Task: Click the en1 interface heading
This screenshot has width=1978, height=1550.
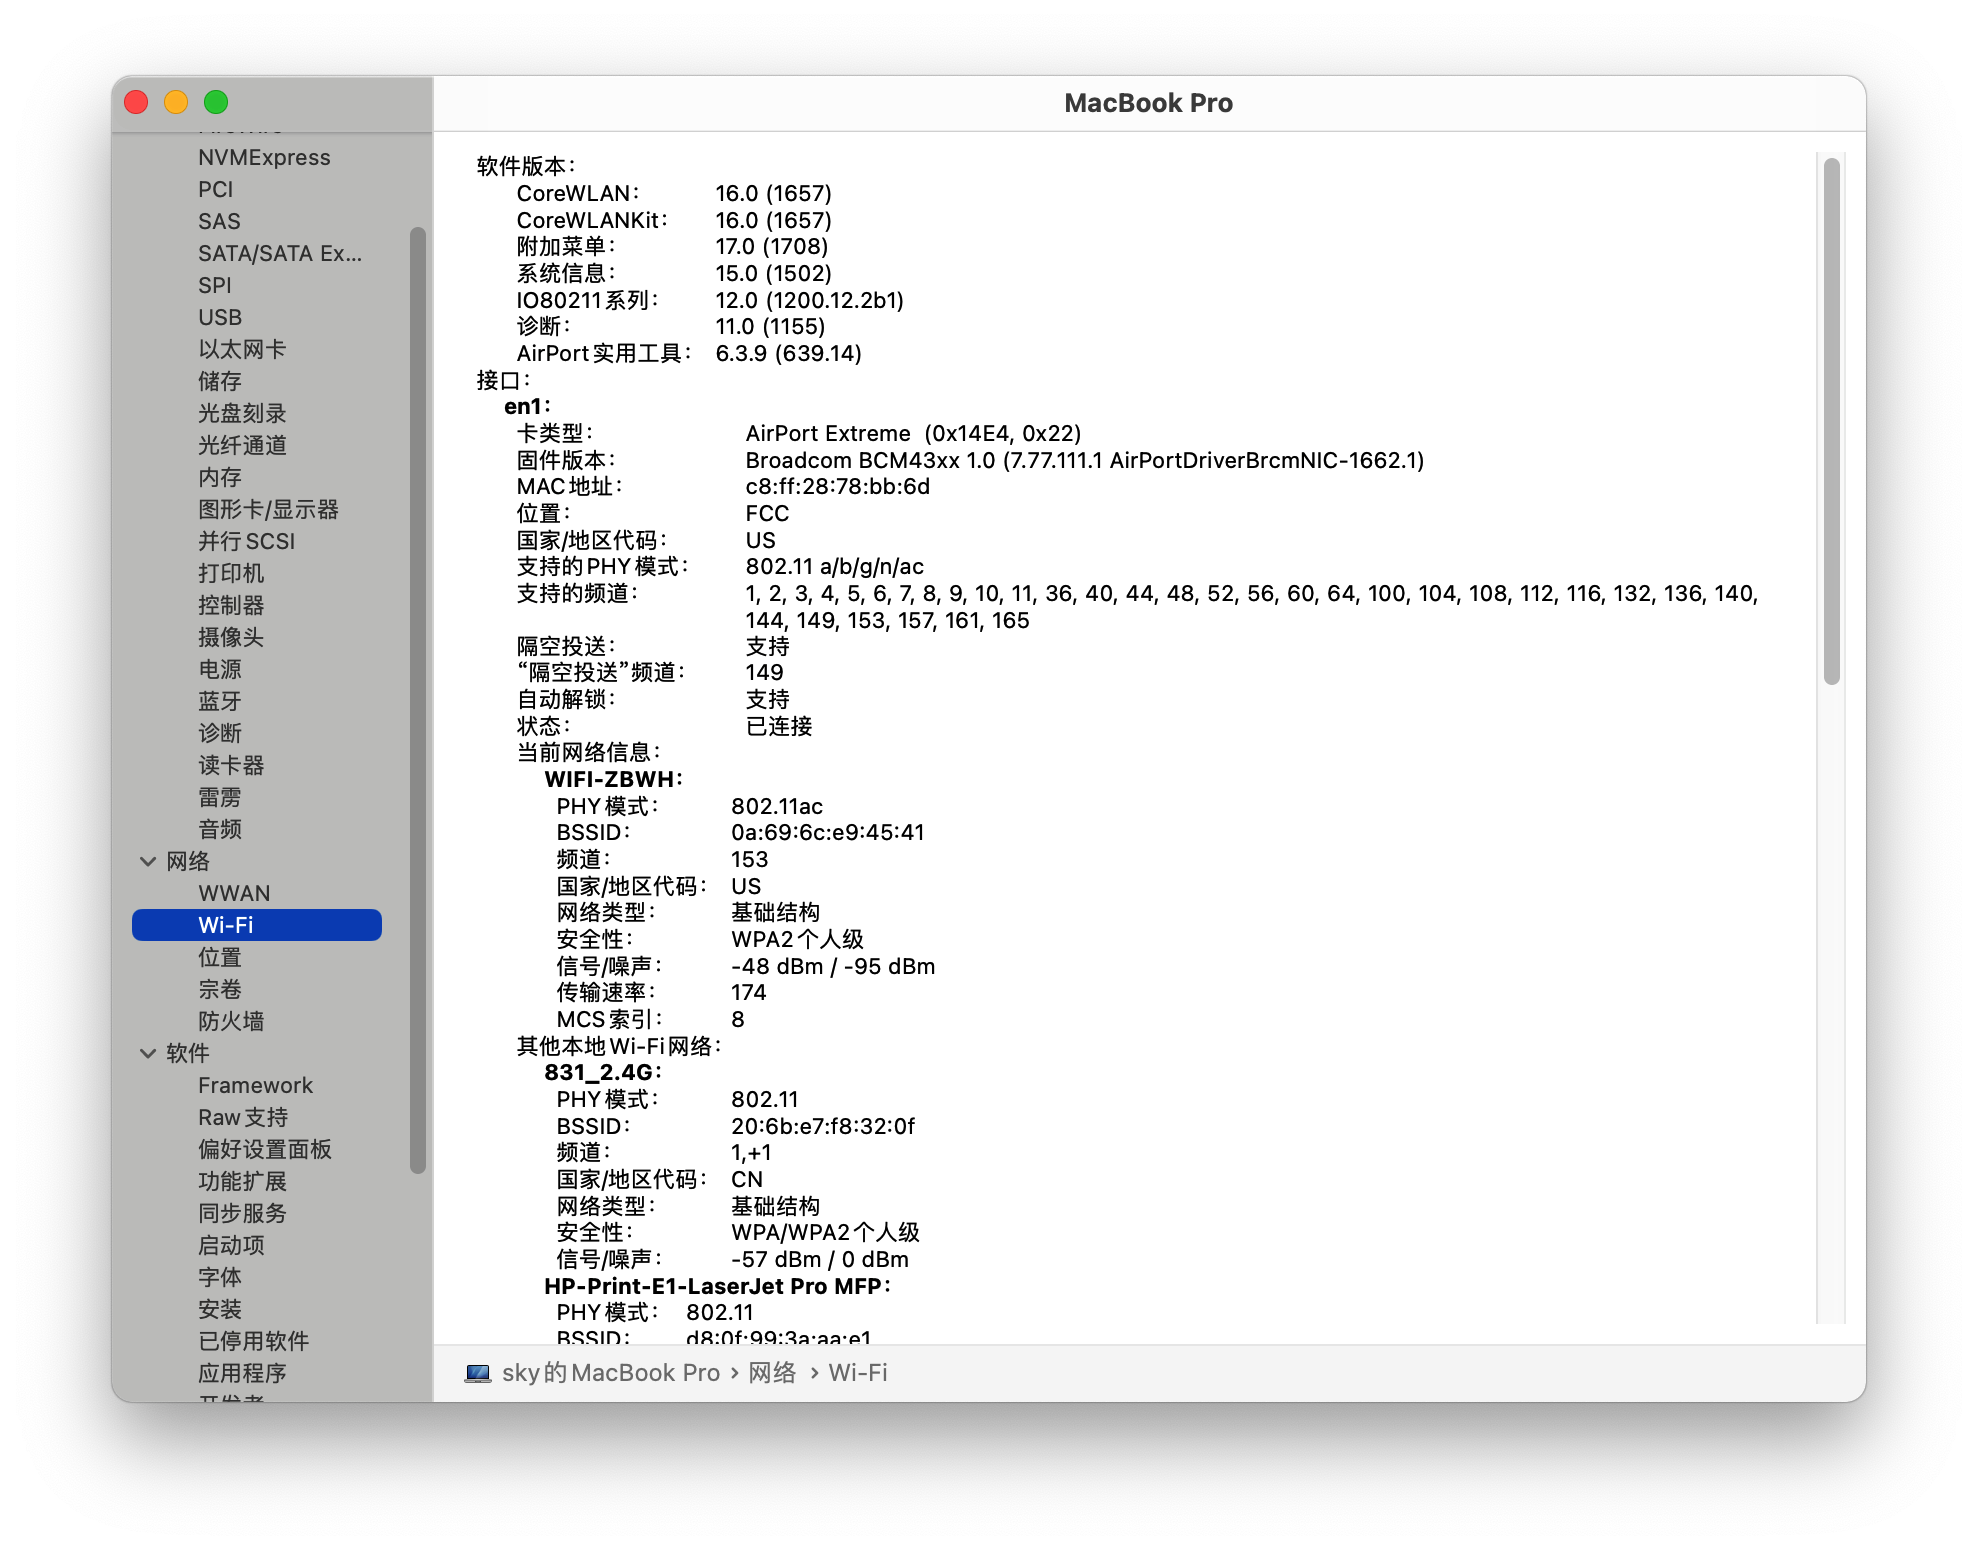Action: click(527, 406)
